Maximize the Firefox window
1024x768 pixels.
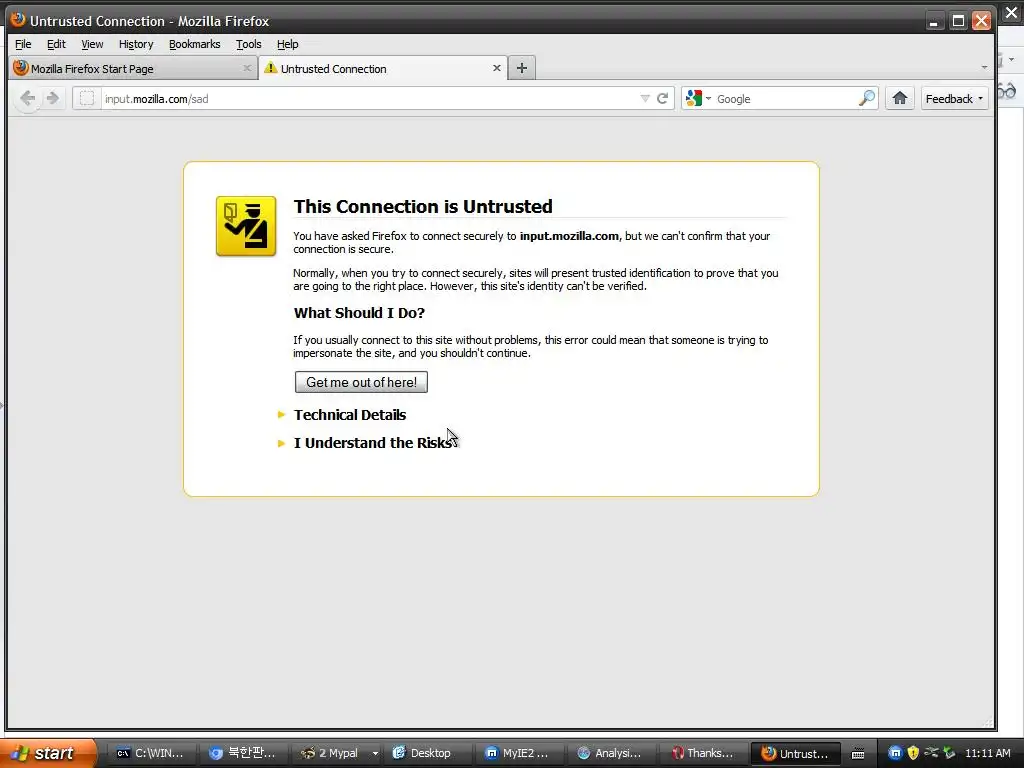tap(958, 21)
